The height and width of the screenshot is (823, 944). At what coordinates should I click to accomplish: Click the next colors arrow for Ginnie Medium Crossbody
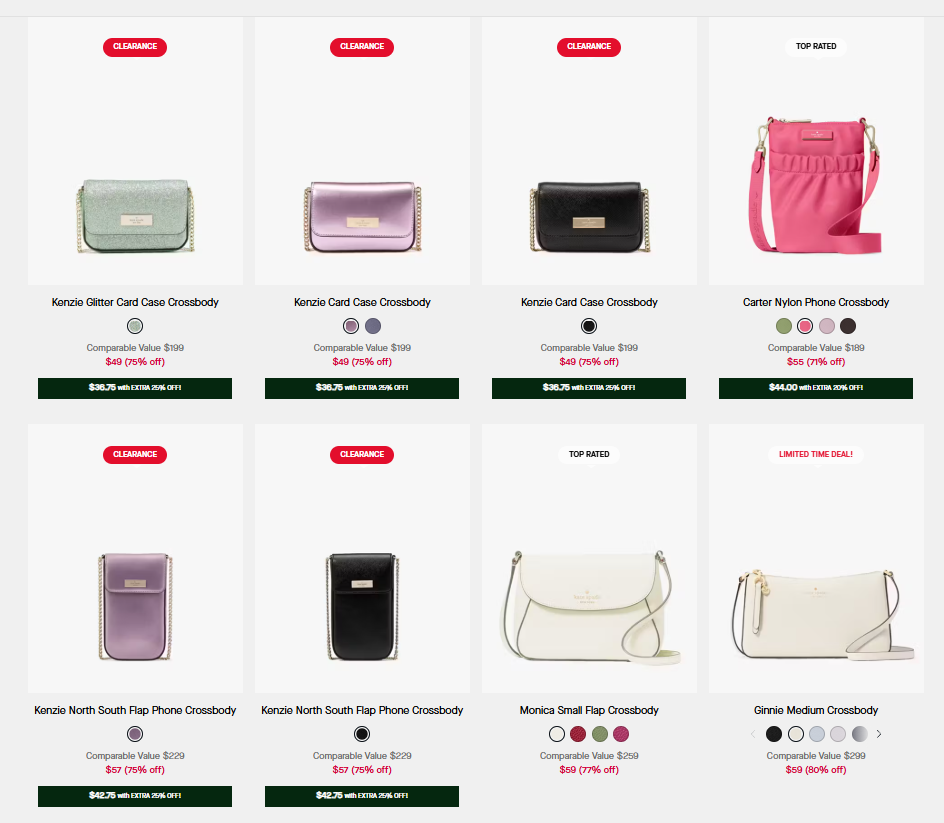click(878, 734)
